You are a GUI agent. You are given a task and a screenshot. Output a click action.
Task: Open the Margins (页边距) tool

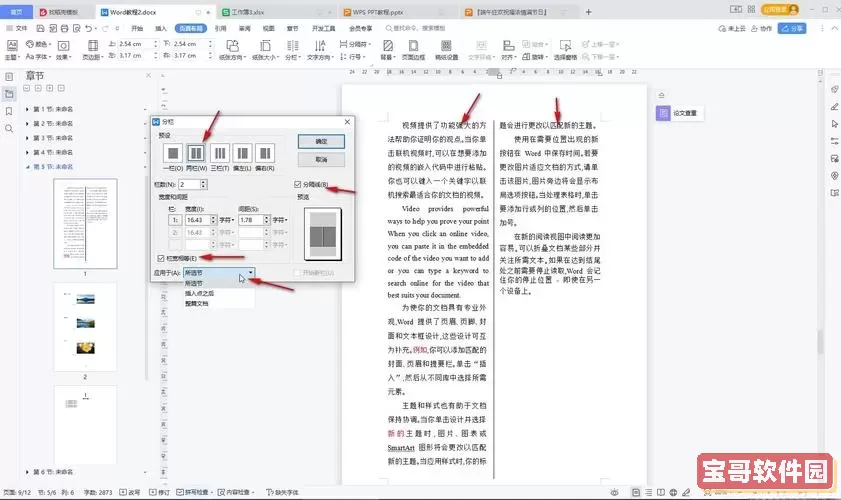point(92,49)
